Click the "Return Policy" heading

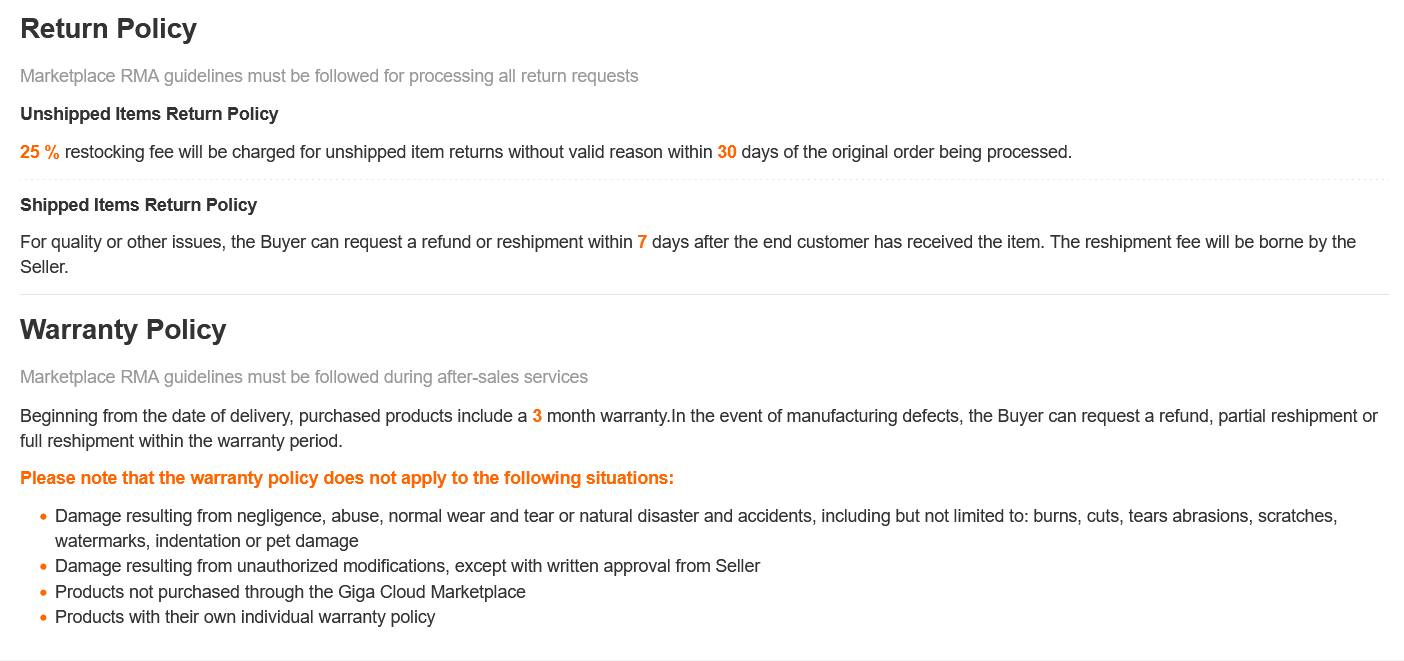click(108, 29)
